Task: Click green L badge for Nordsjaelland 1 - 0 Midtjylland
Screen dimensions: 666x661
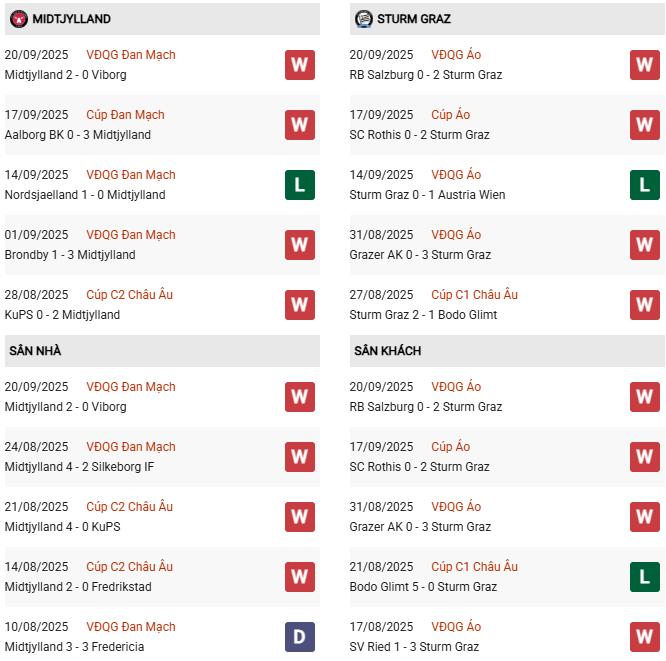Action: [x=299, y=185]
